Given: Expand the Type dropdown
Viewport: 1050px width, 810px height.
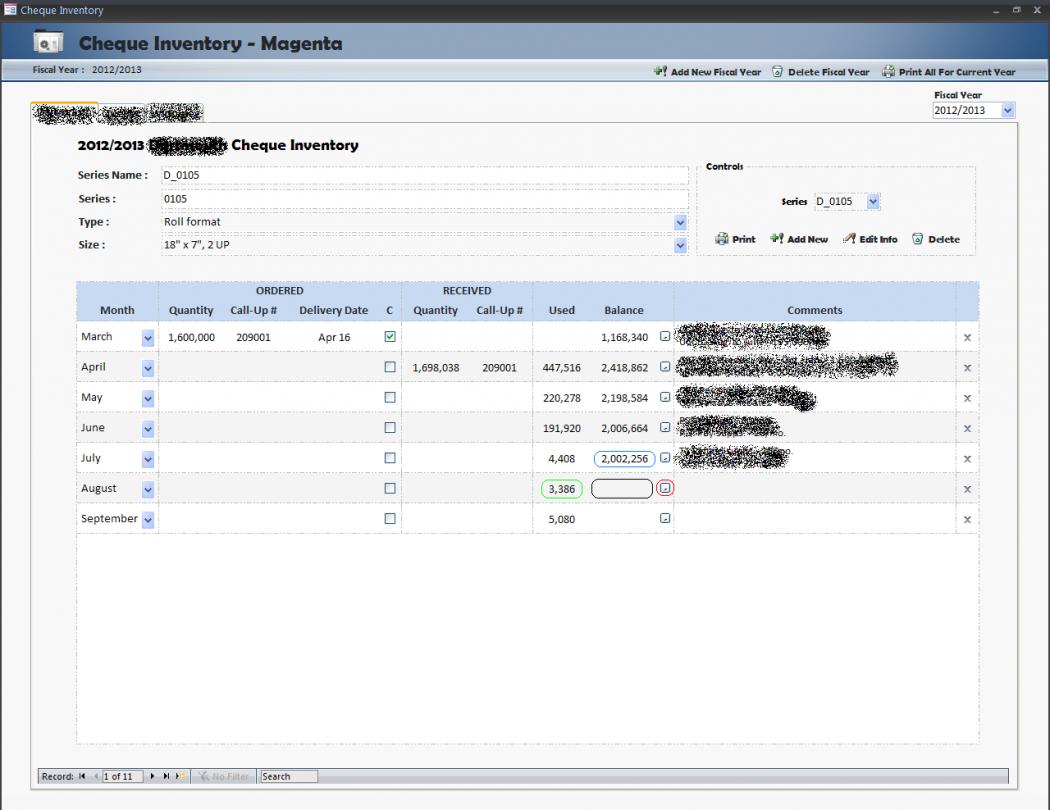Looking at the screenshot, I should (x=680, y=222).
